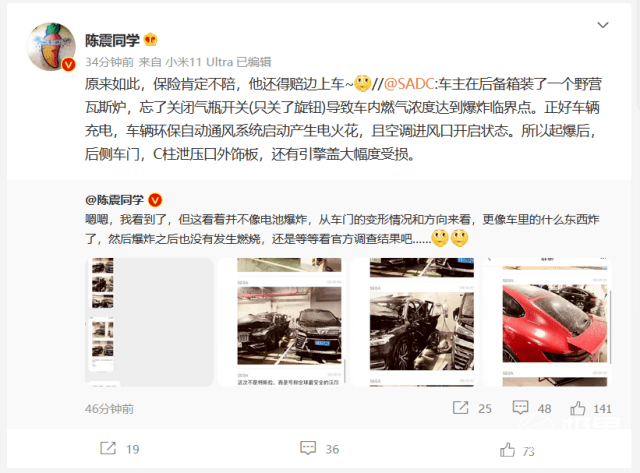Click the 小米11 Ultra source link

pos(199,62)
